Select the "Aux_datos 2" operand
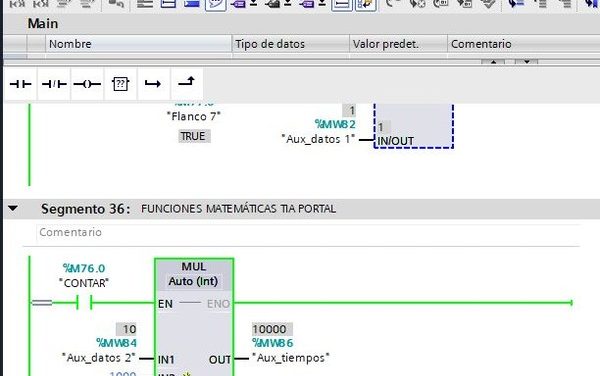This screenshot has height=376, width=600. coord(99,358)
